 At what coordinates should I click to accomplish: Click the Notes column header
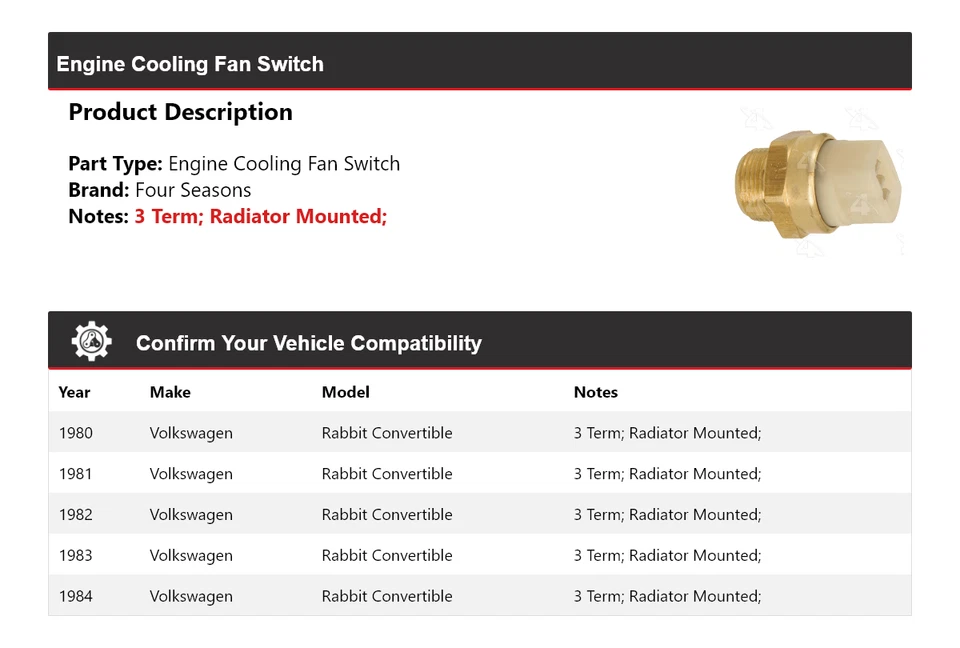pyautogui.click(x=595, y=392)
